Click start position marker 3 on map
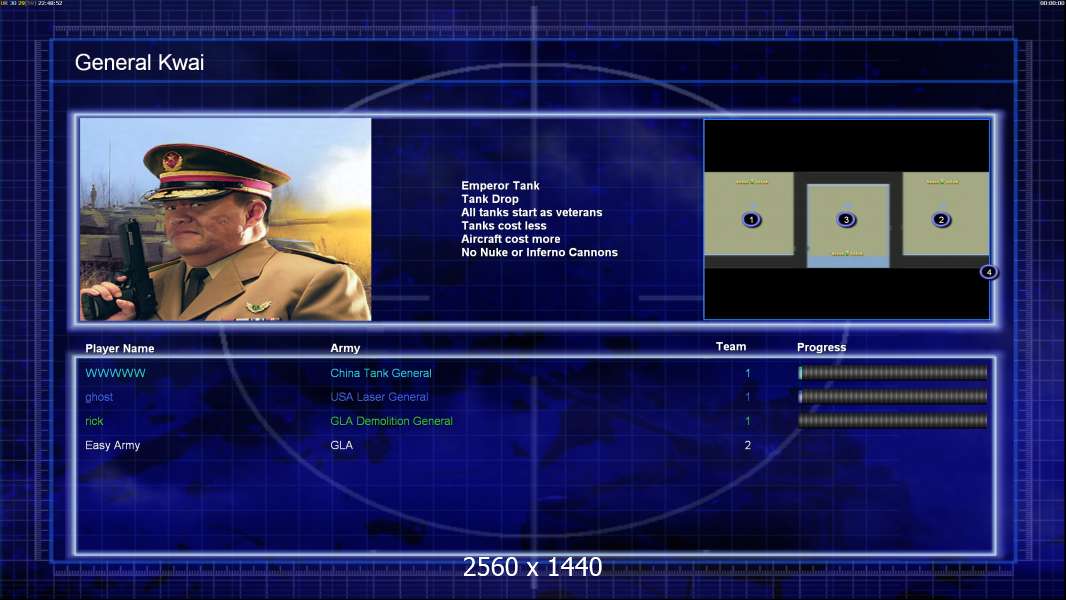This screenshot has width=1066, height=600. 846,219
